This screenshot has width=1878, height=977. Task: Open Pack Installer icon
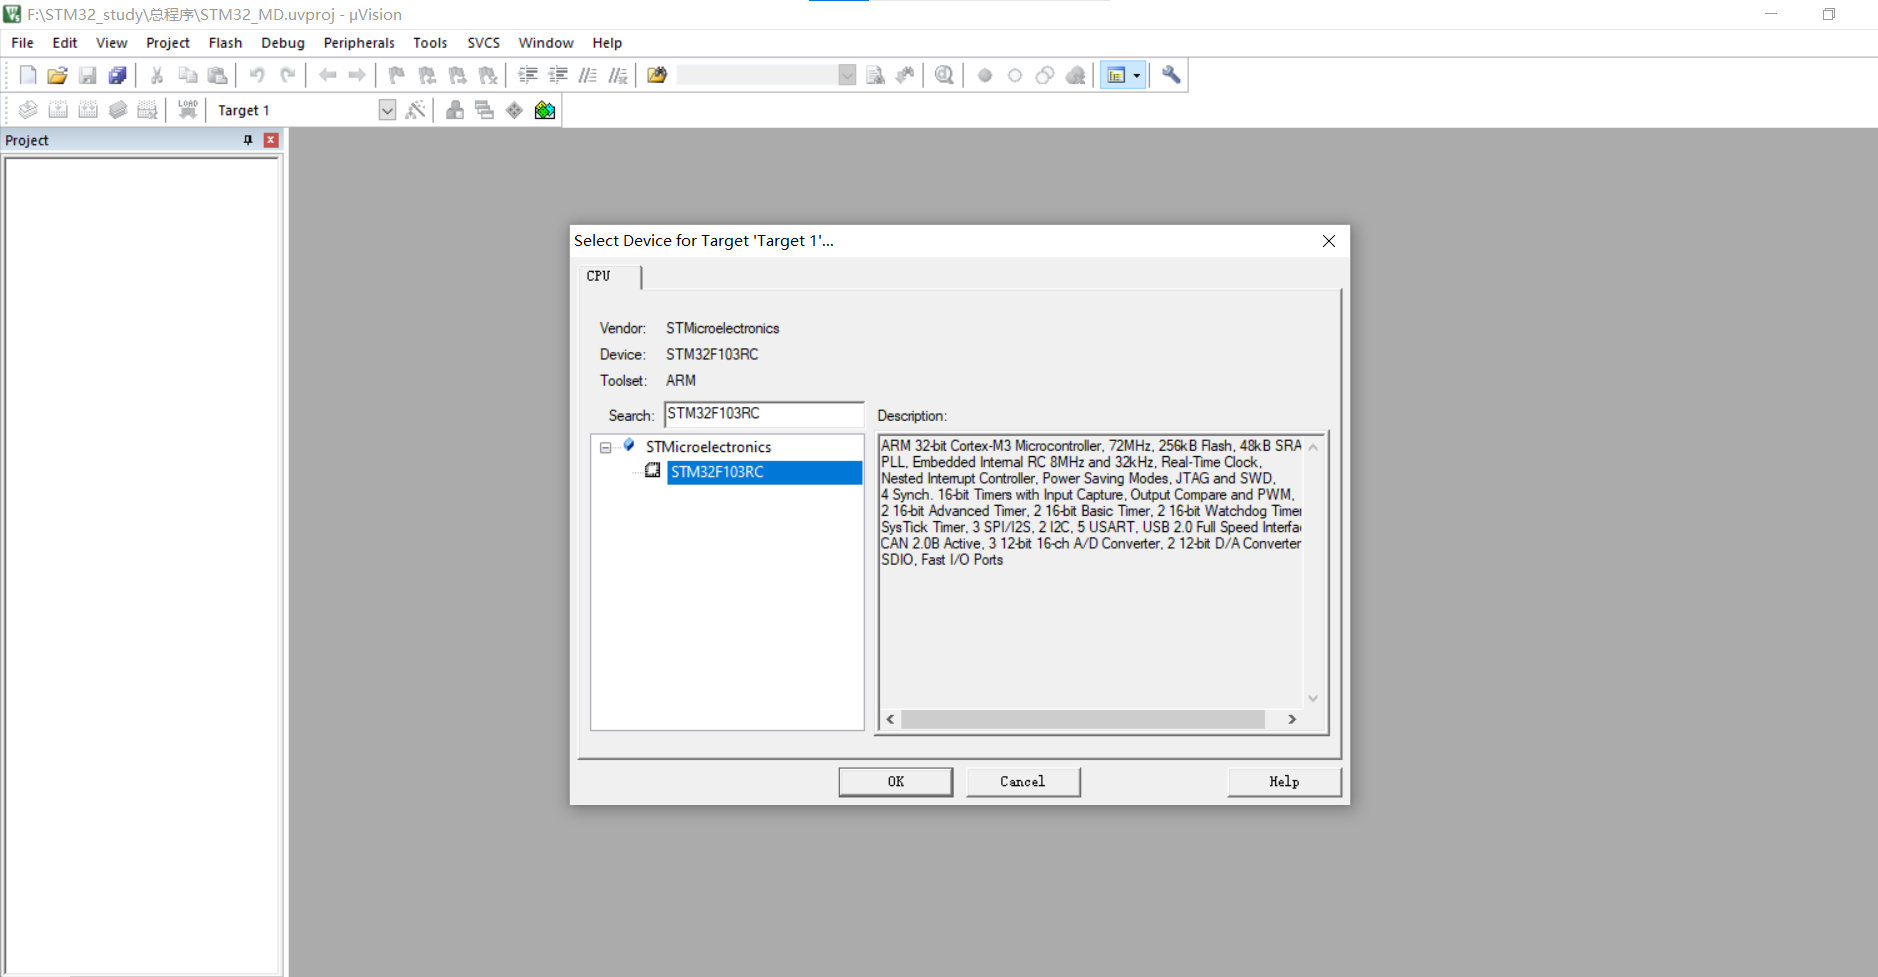click(545, 110)
